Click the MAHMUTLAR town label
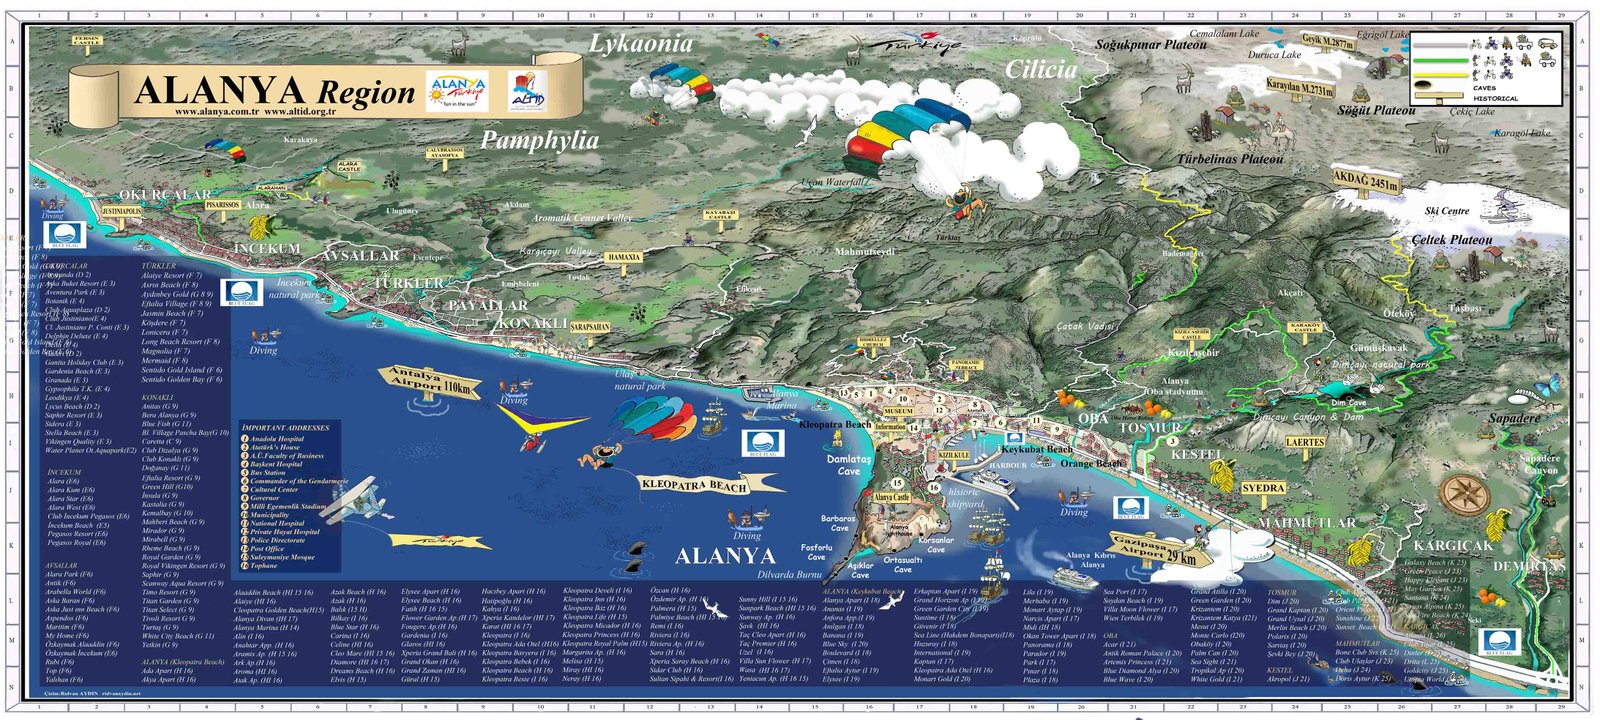1600x720 pixels. tap(1307, 523)
